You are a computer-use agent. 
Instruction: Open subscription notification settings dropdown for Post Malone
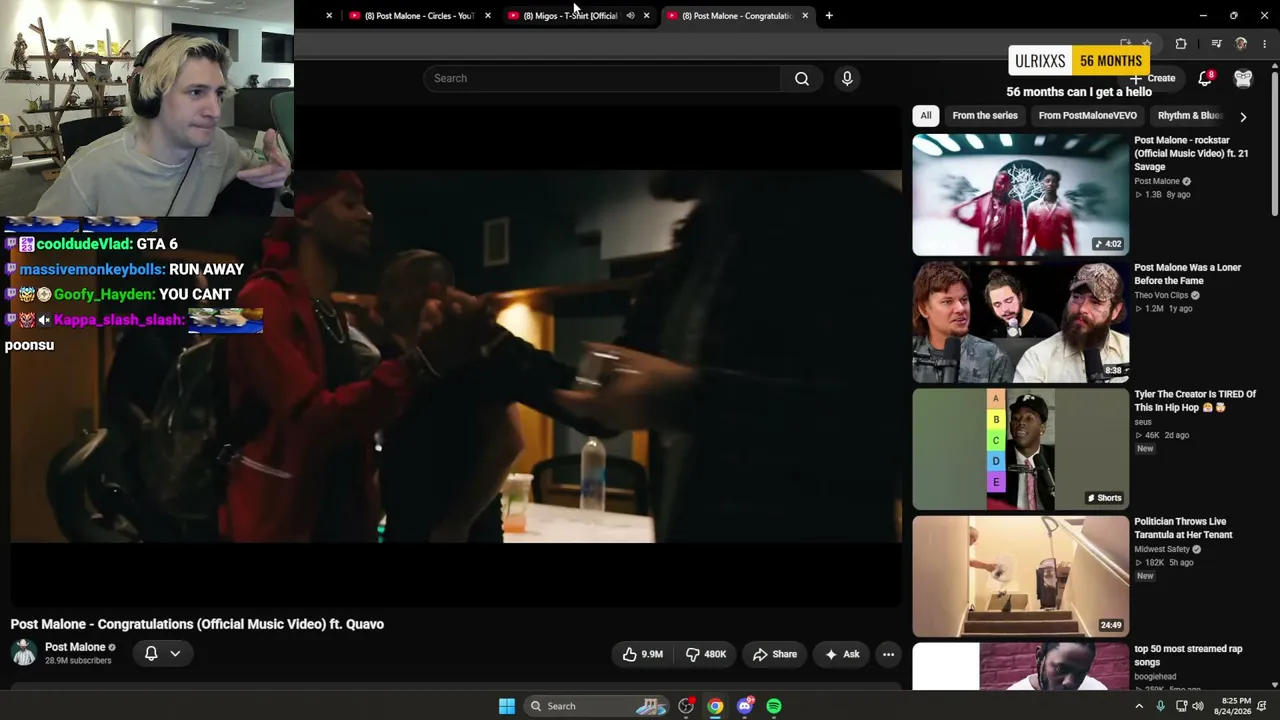[162, 653]
